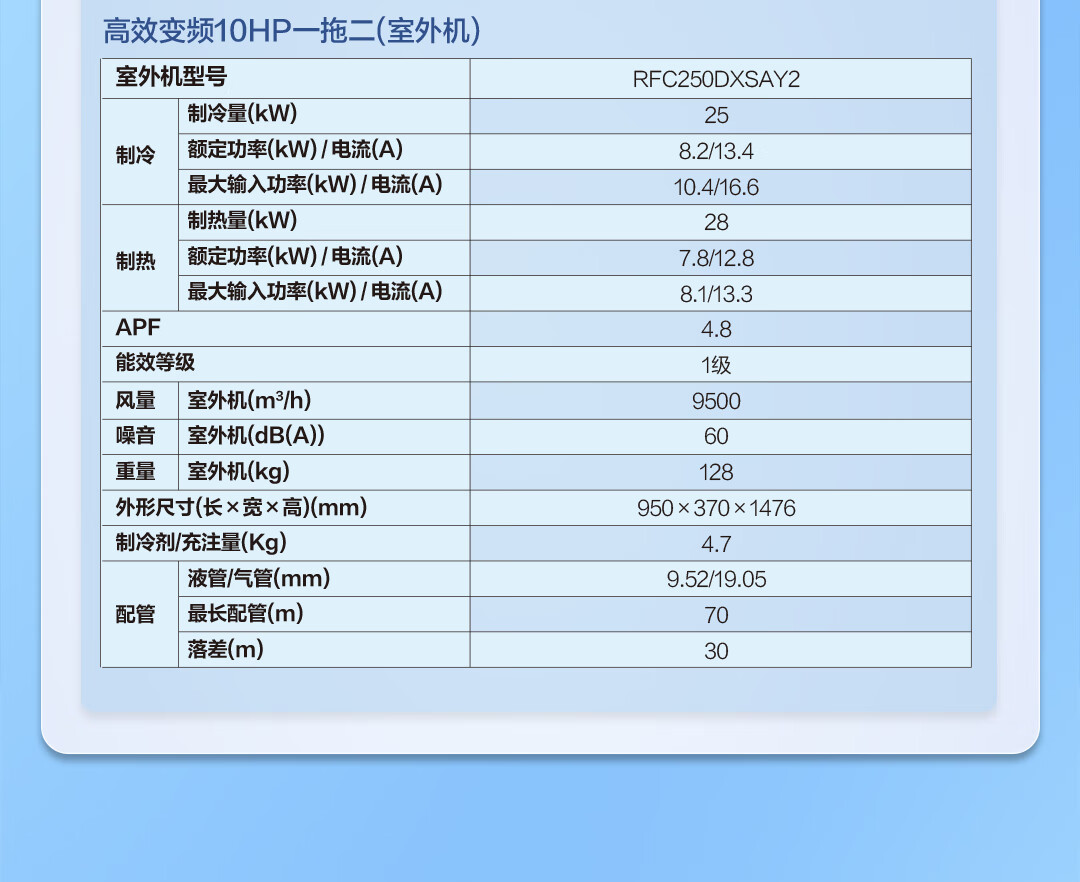This screenshot has width=1080, height=882.
Task: Select the outdoor unit weight 128
Action: tap(716, 472)
